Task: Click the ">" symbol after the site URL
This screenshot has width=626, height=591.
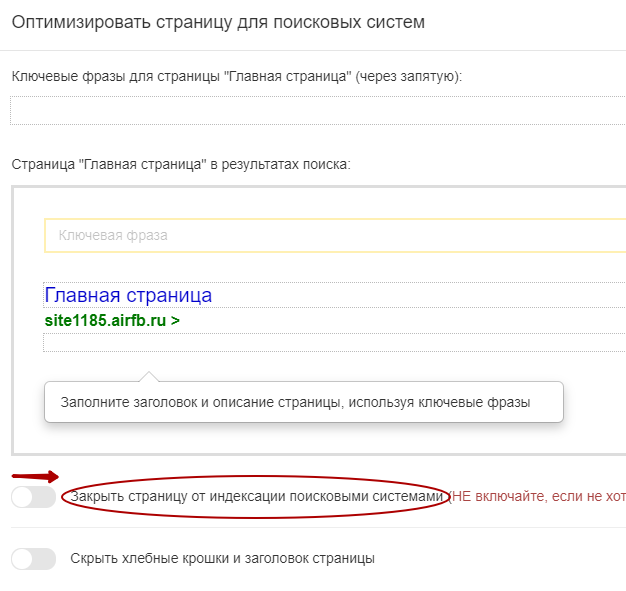Action: point(175,321)
